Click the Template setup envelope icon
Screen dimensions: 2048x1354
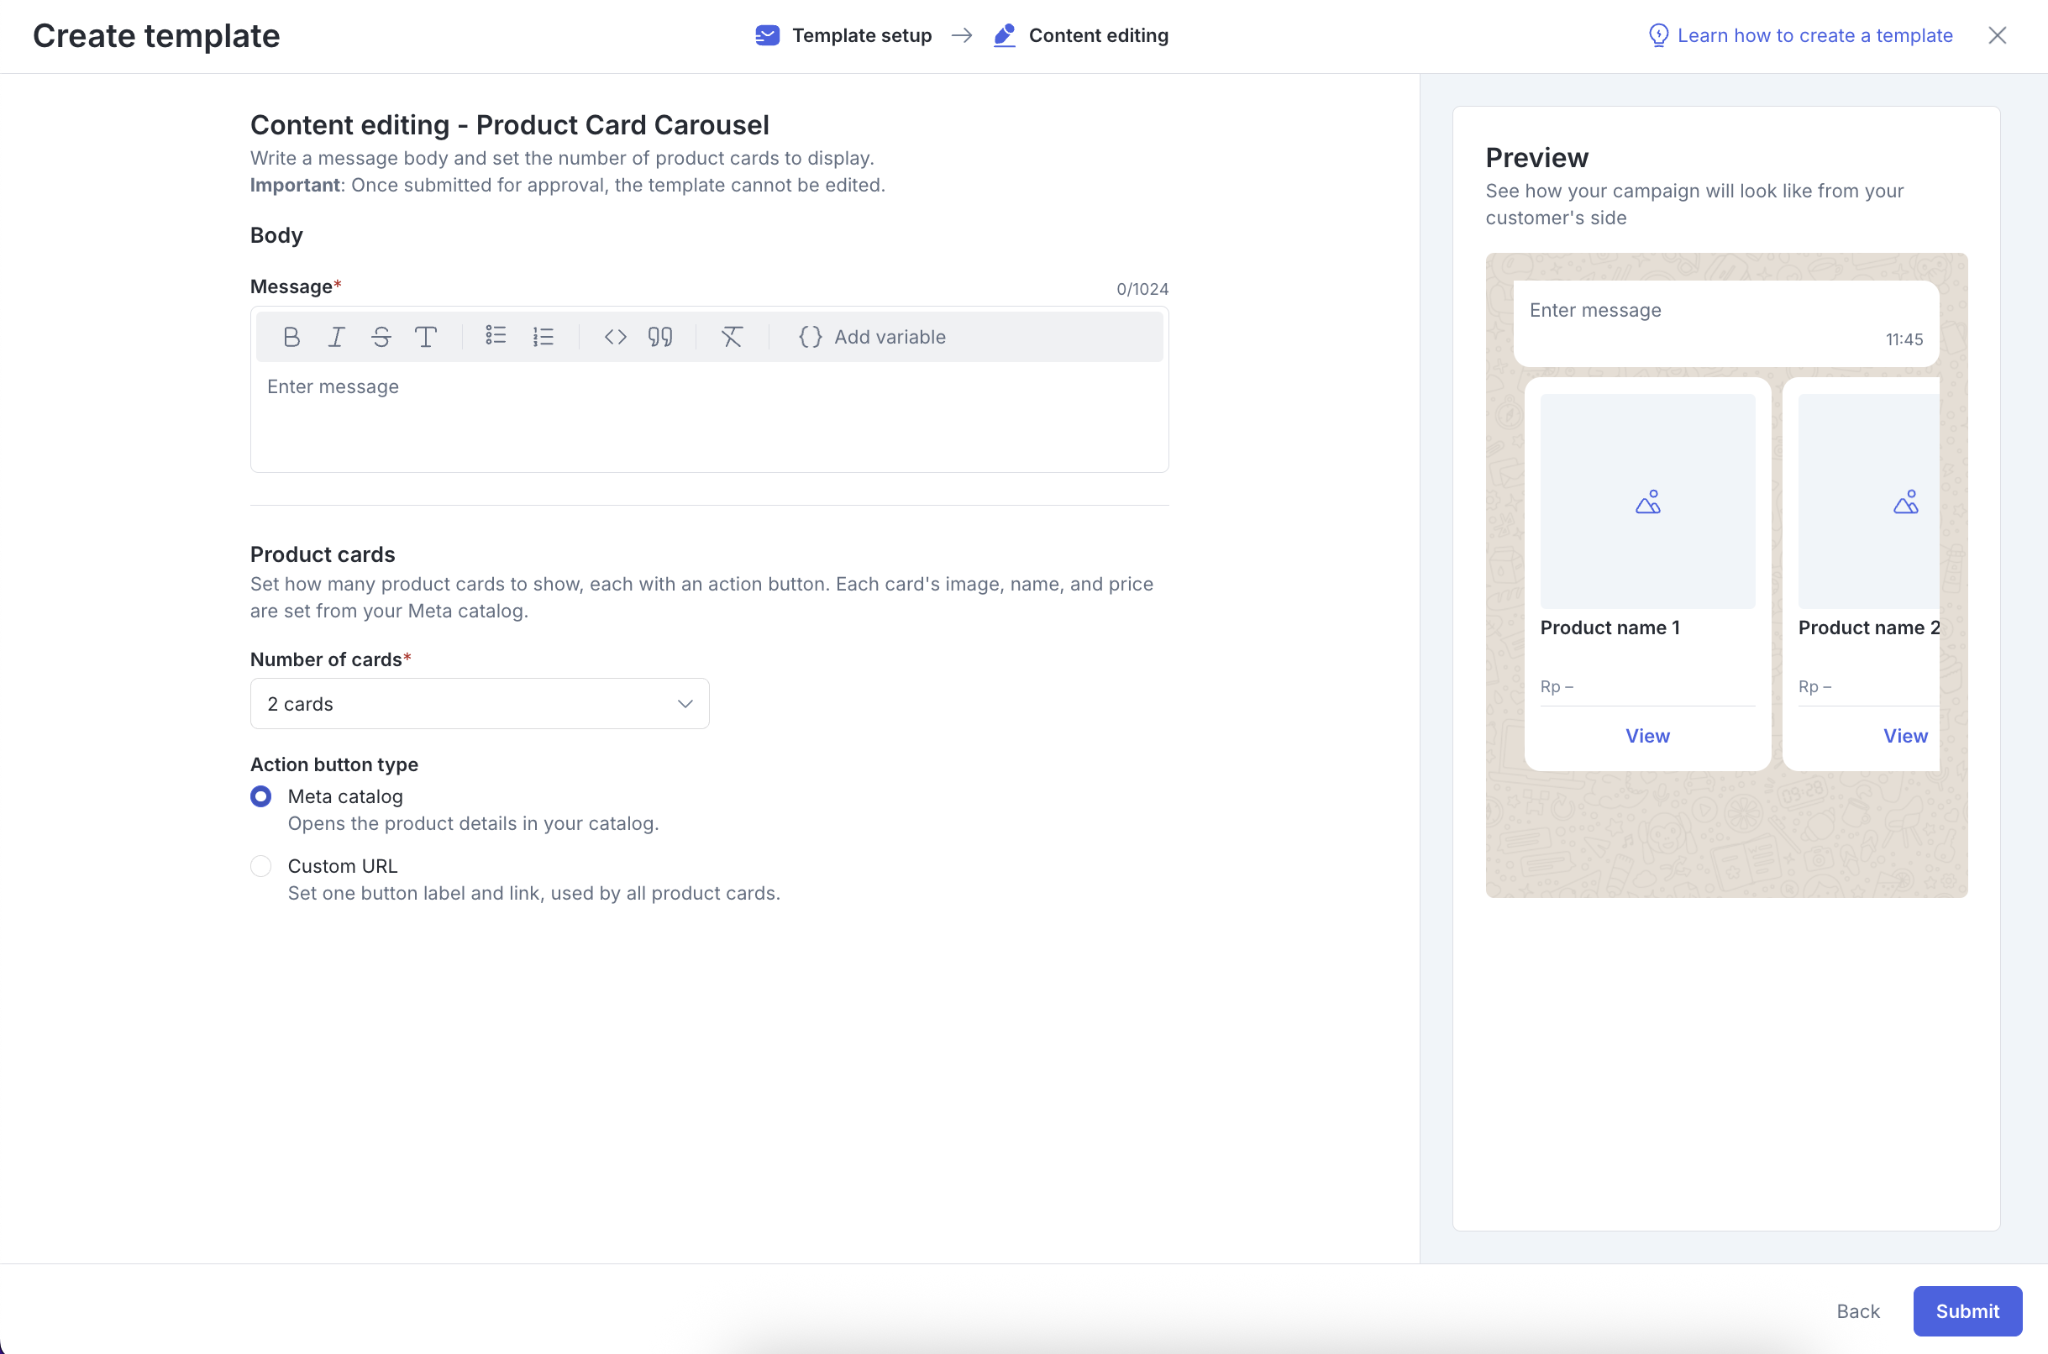(767, 35)
